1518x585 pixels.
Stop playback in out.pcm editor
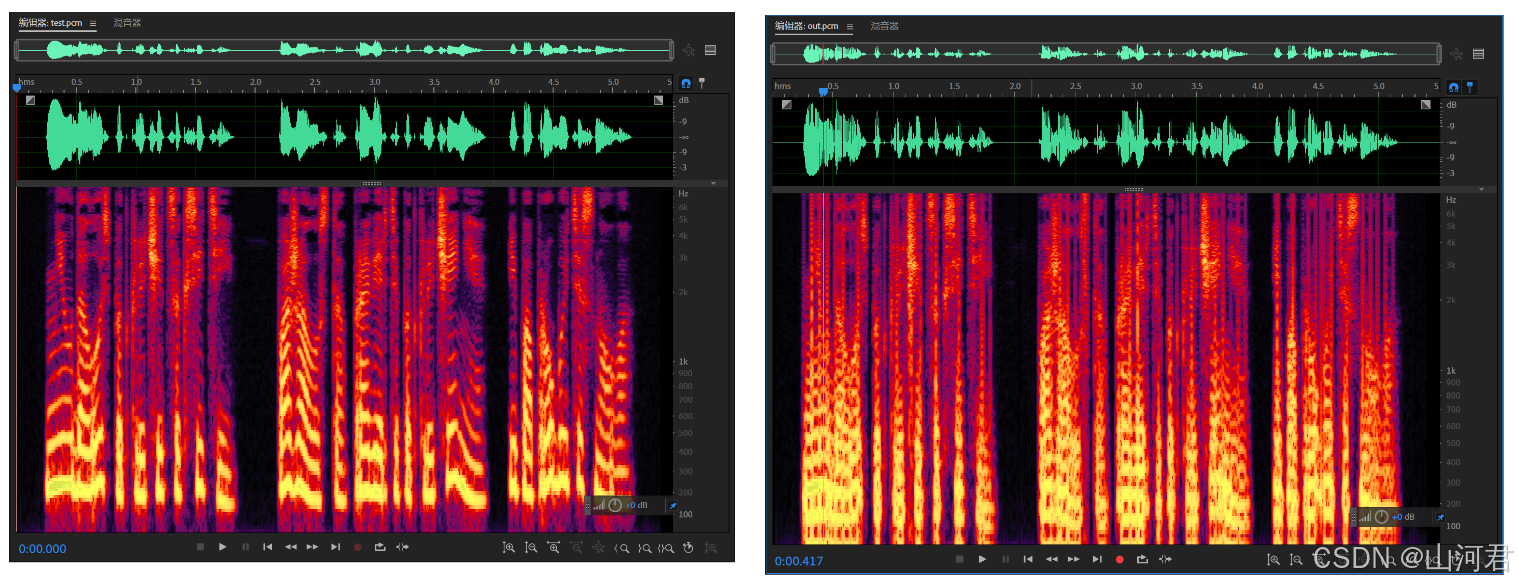tap(960, 560)
